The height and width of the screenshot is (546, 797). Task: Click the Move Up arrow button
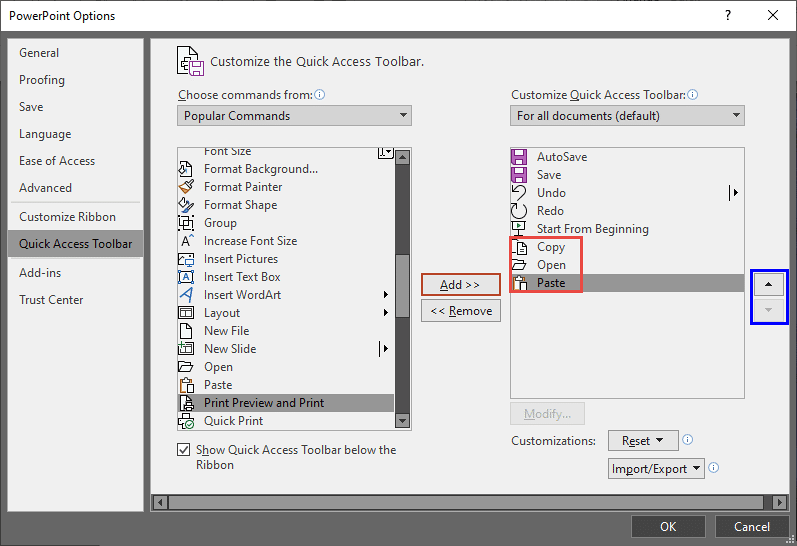point(769,284)
